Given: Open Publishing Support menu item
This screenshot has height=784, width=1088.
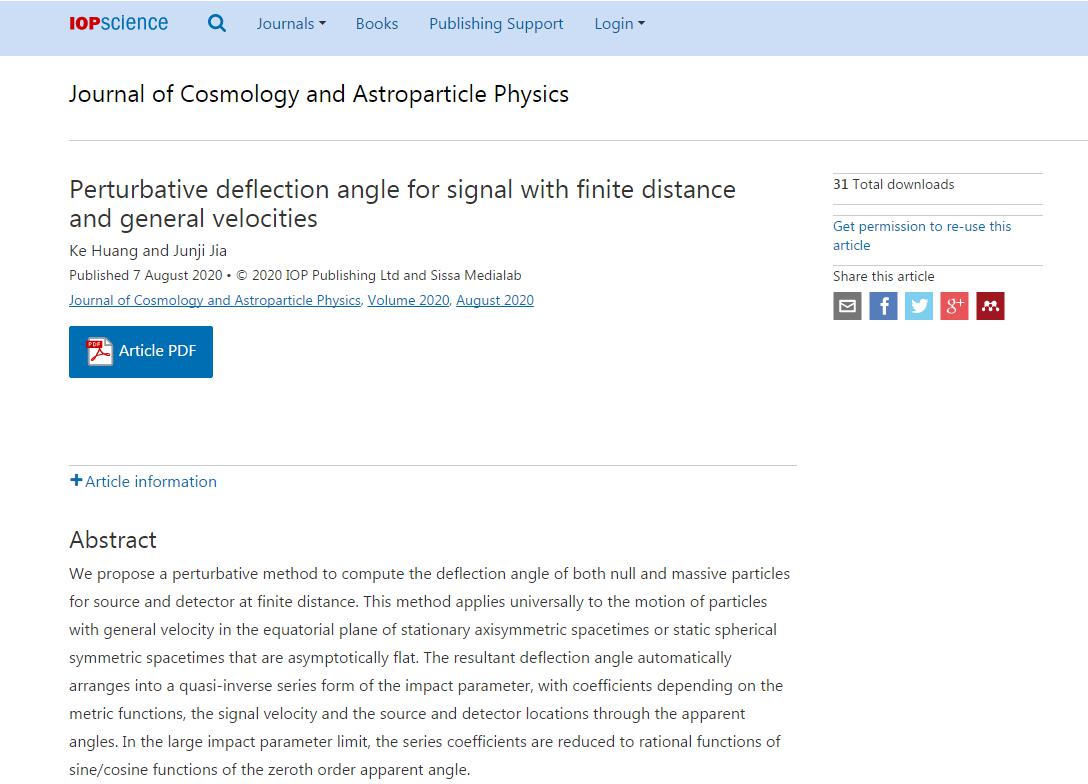Looking at the screenshot, I should (x=496, y=24).
